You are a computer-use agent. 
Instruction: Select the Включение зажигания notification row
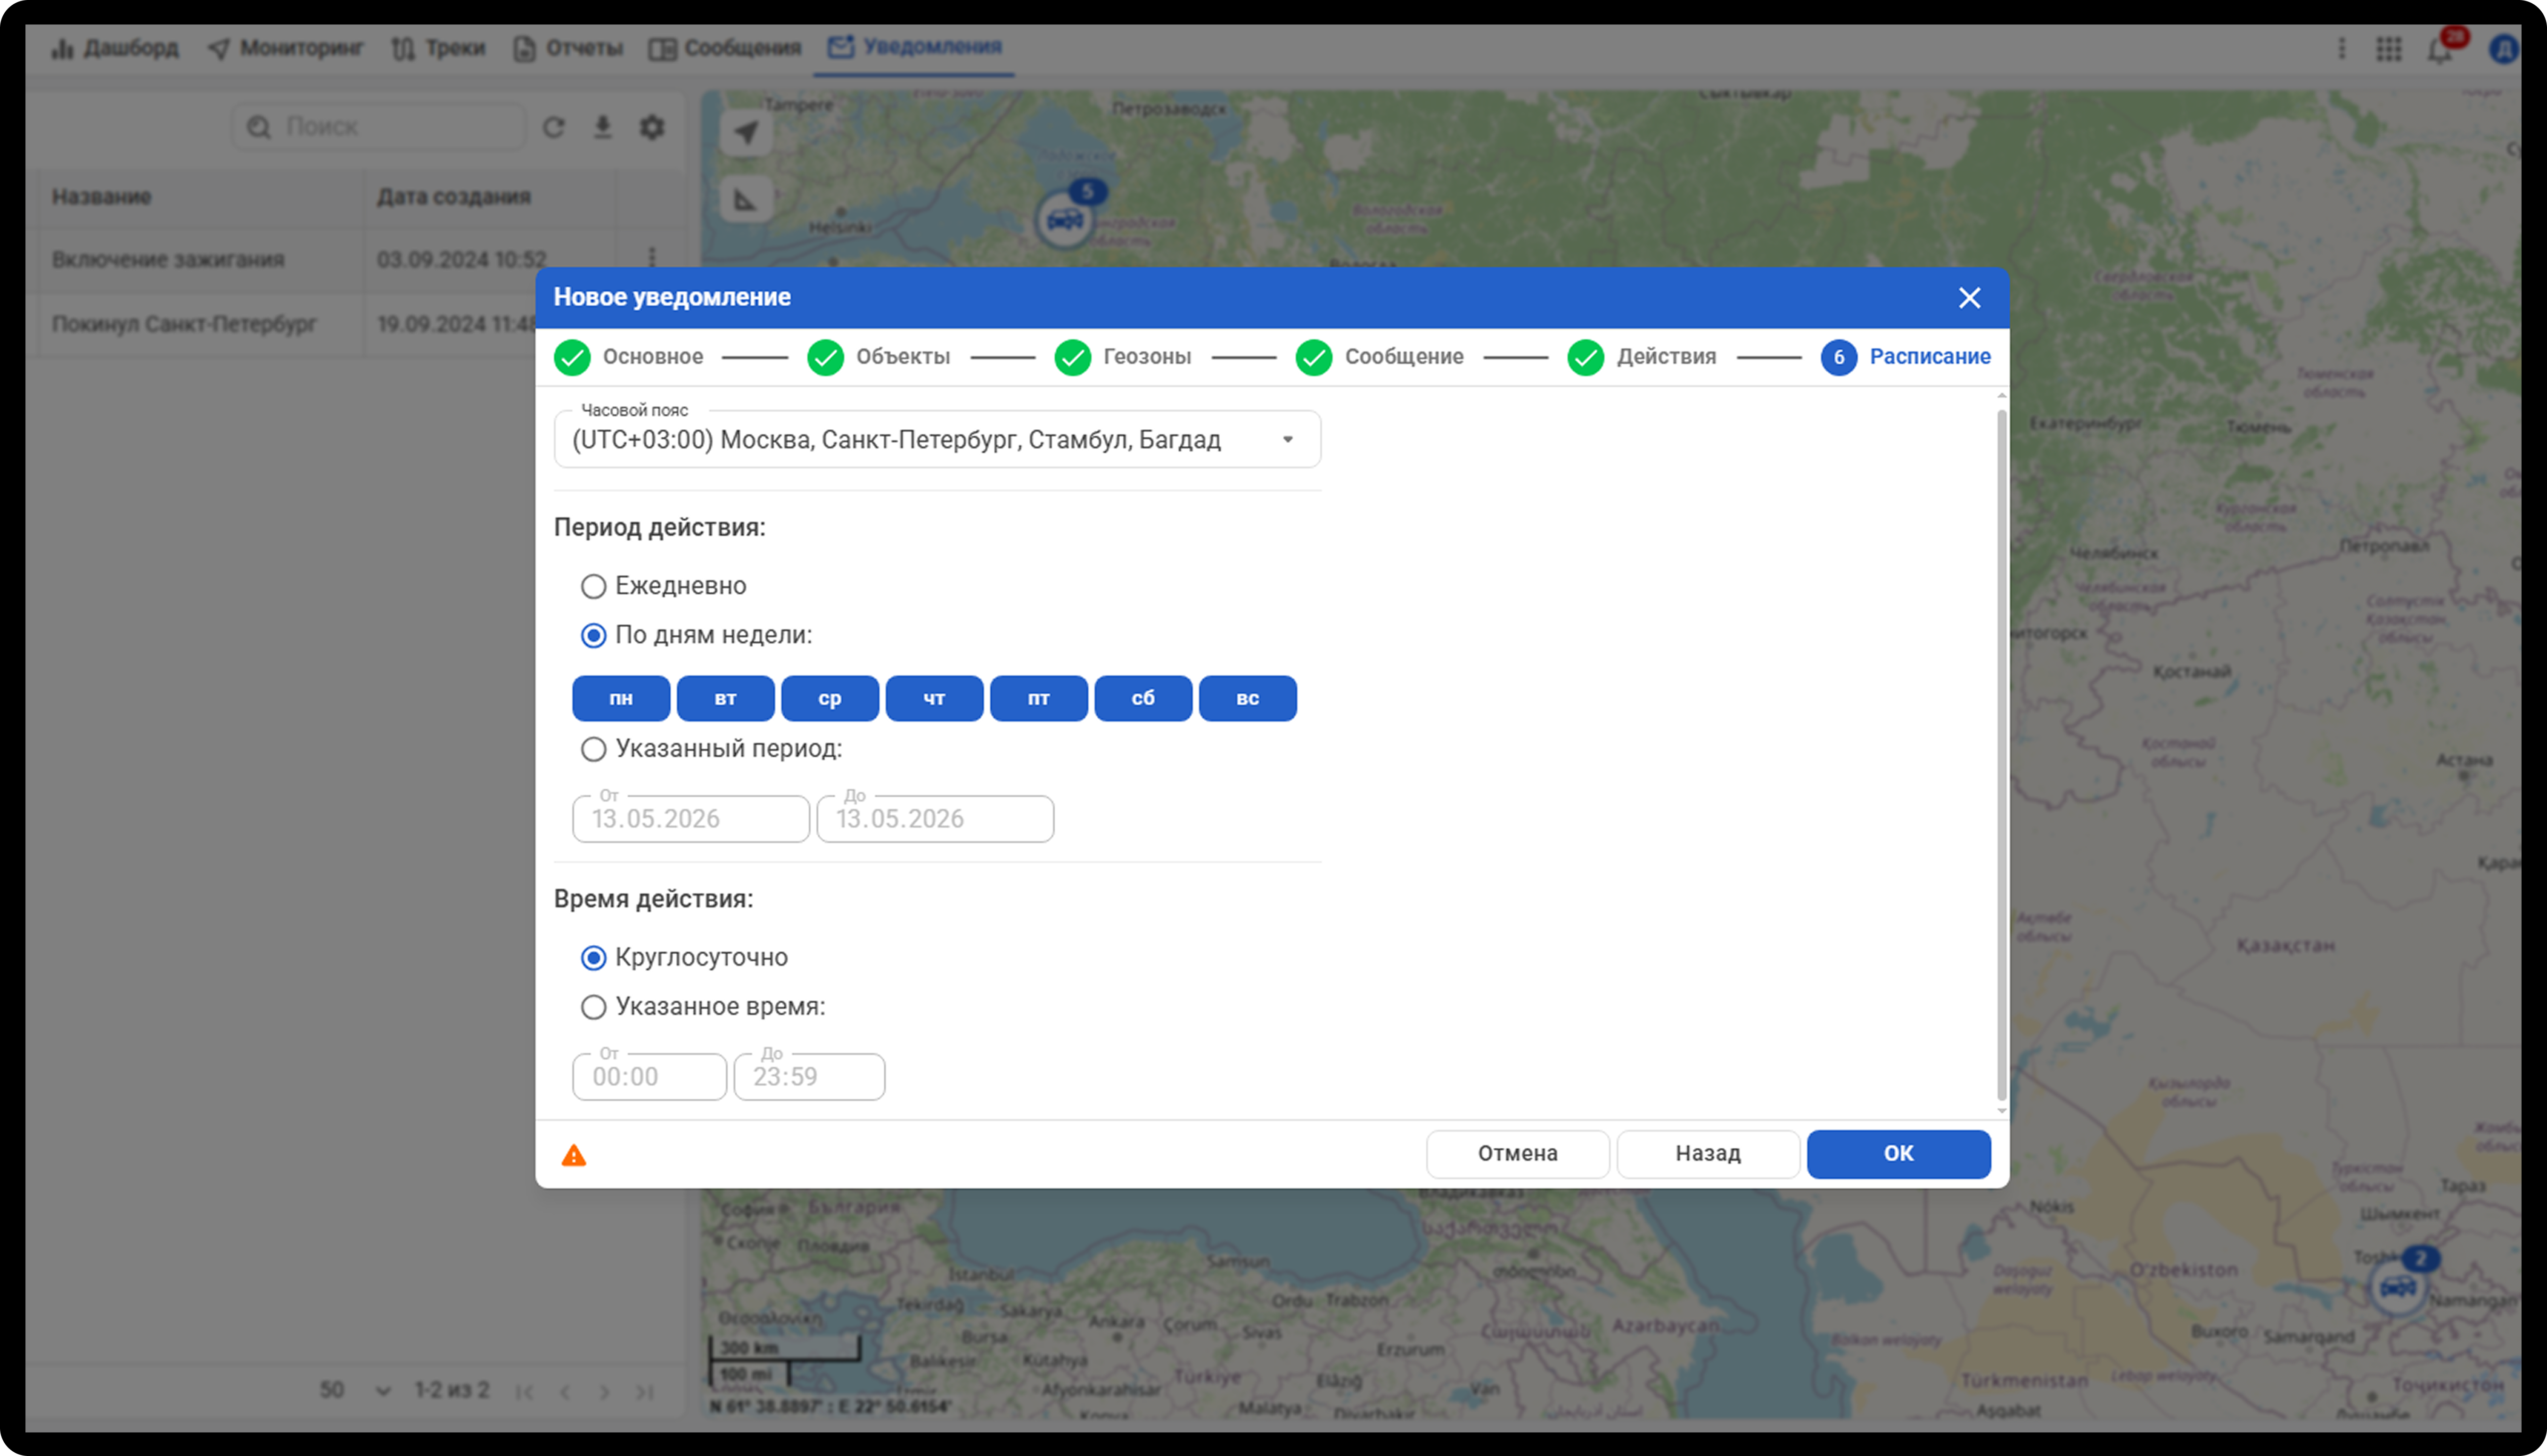coord(355,259)
